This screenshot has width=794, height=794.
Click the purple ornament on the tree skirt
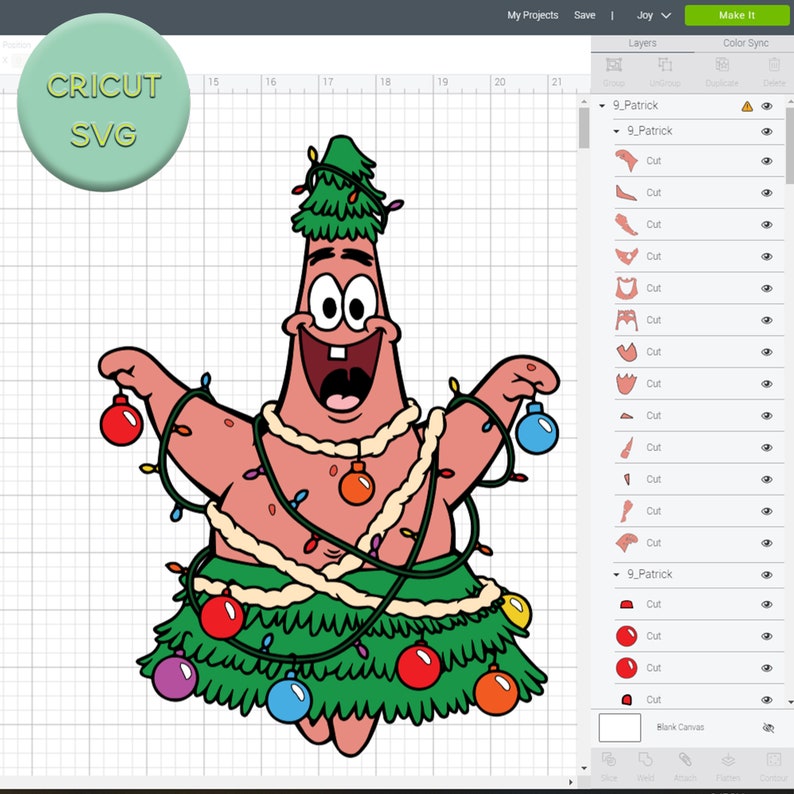(175, 677)
